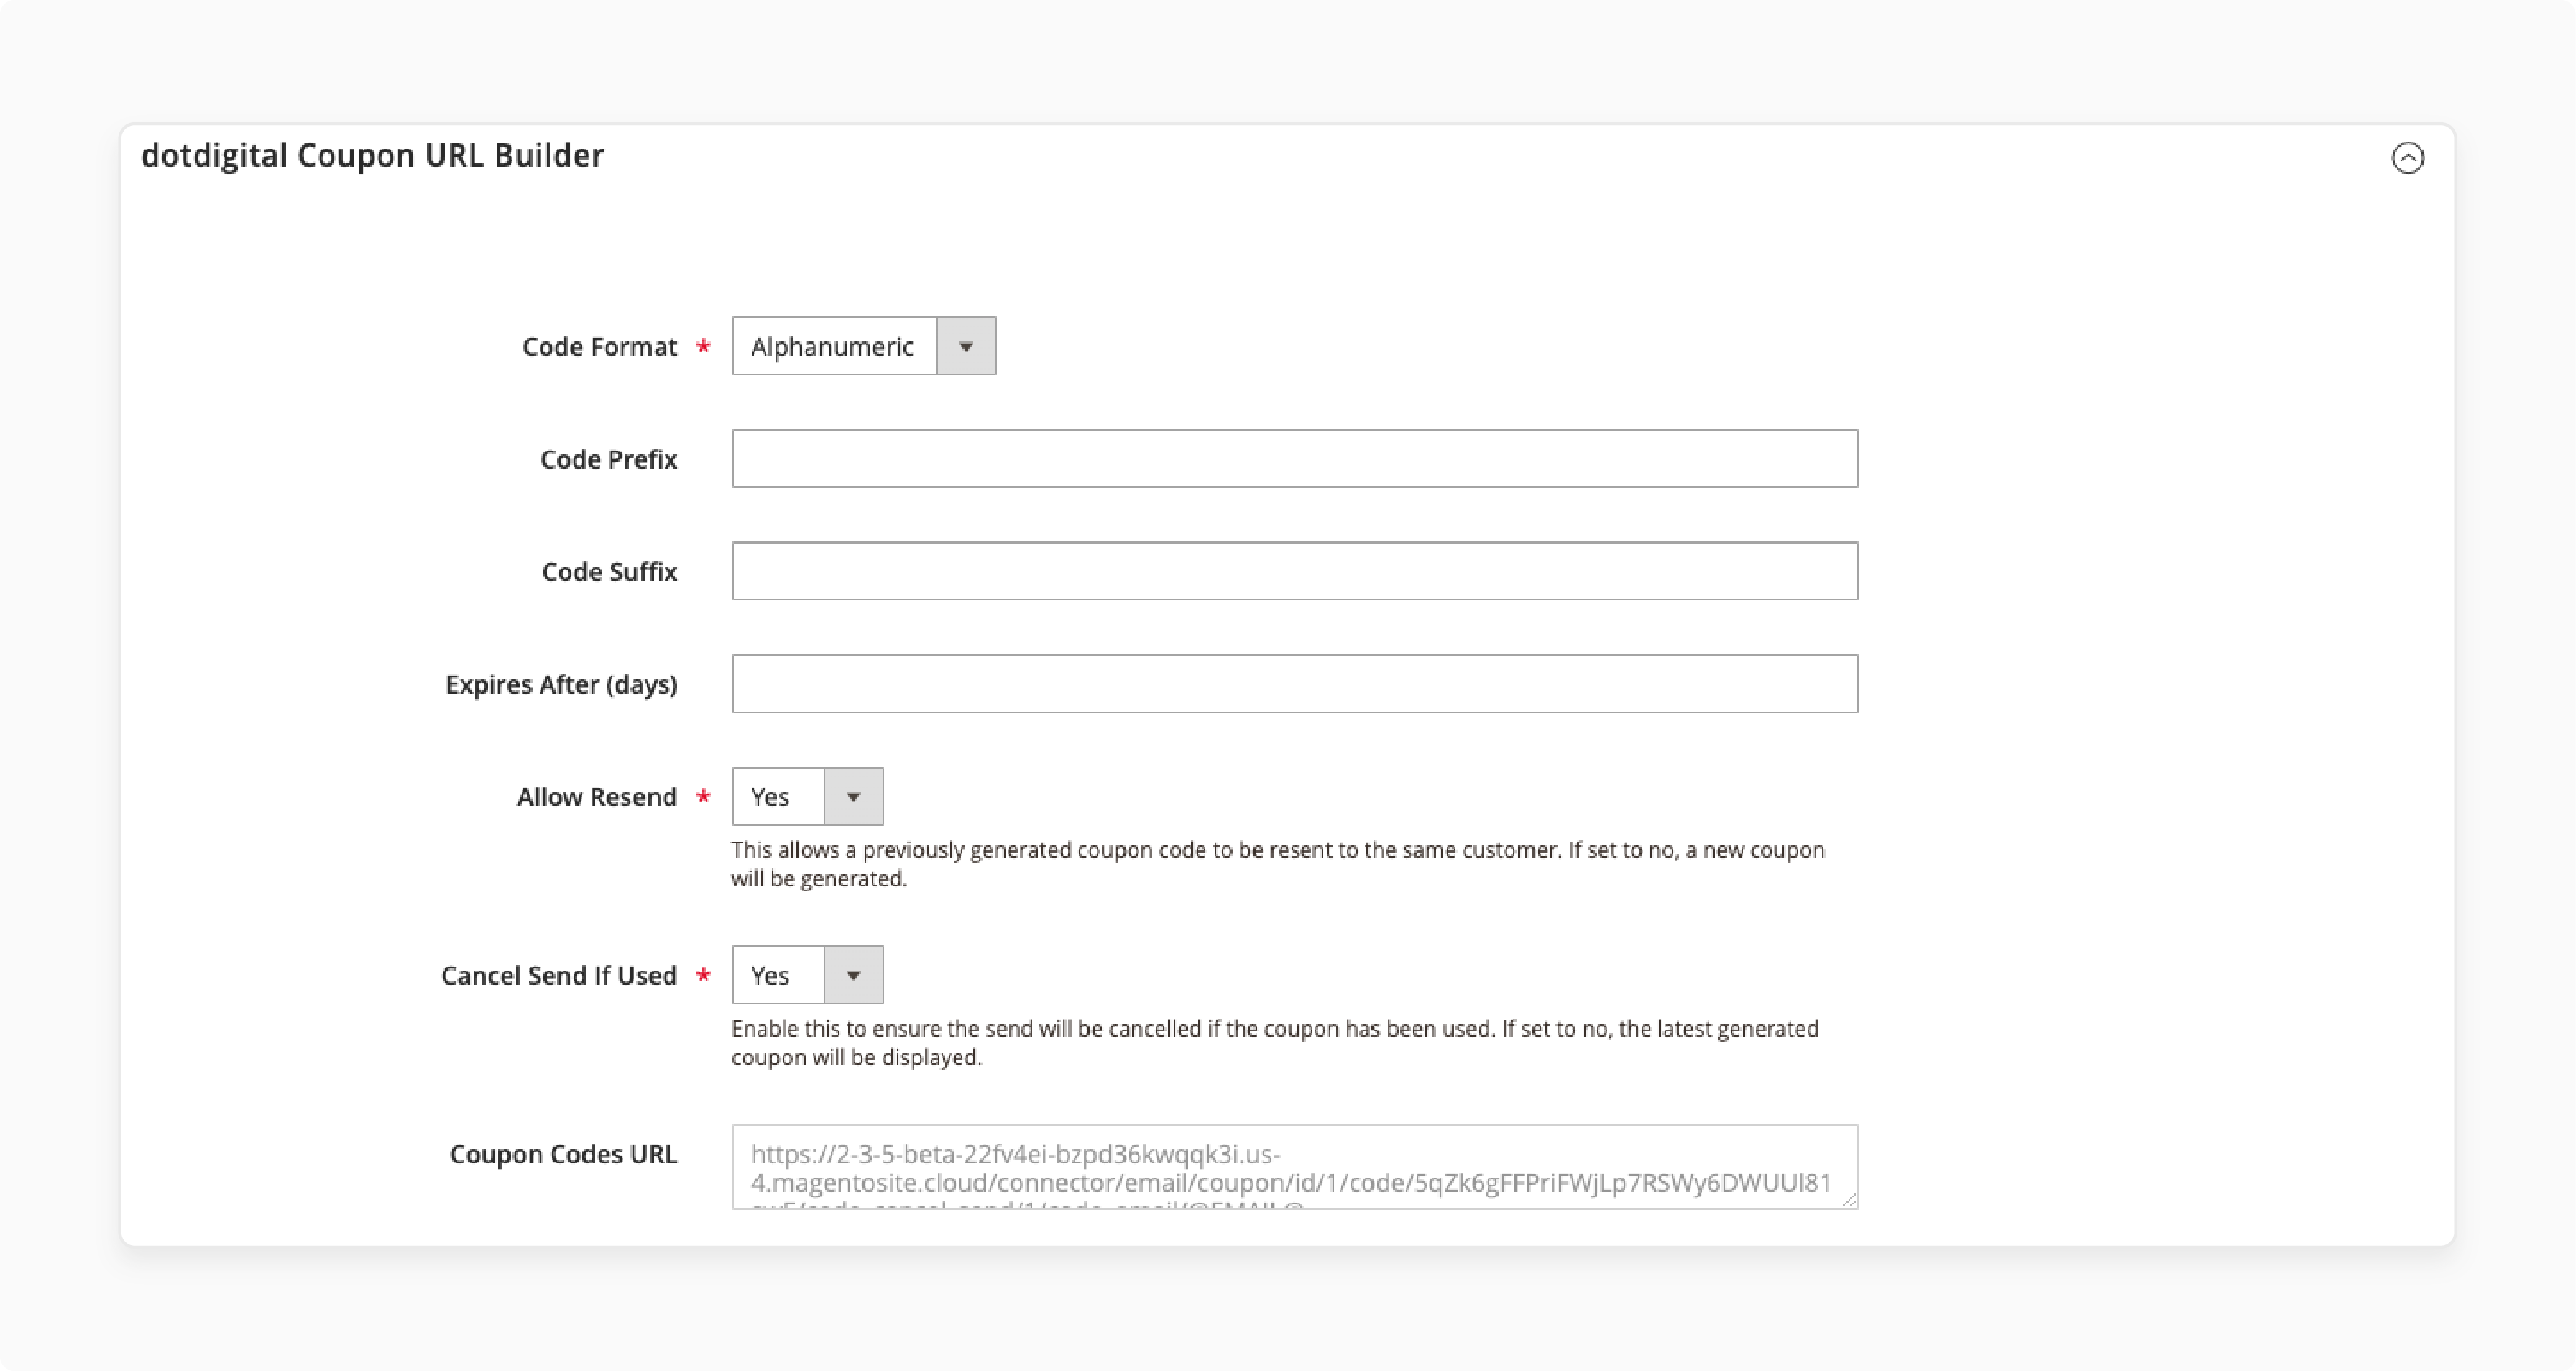Focus the Code Suffix input
This screenshot has width=2576, height=1371.
1295,571
